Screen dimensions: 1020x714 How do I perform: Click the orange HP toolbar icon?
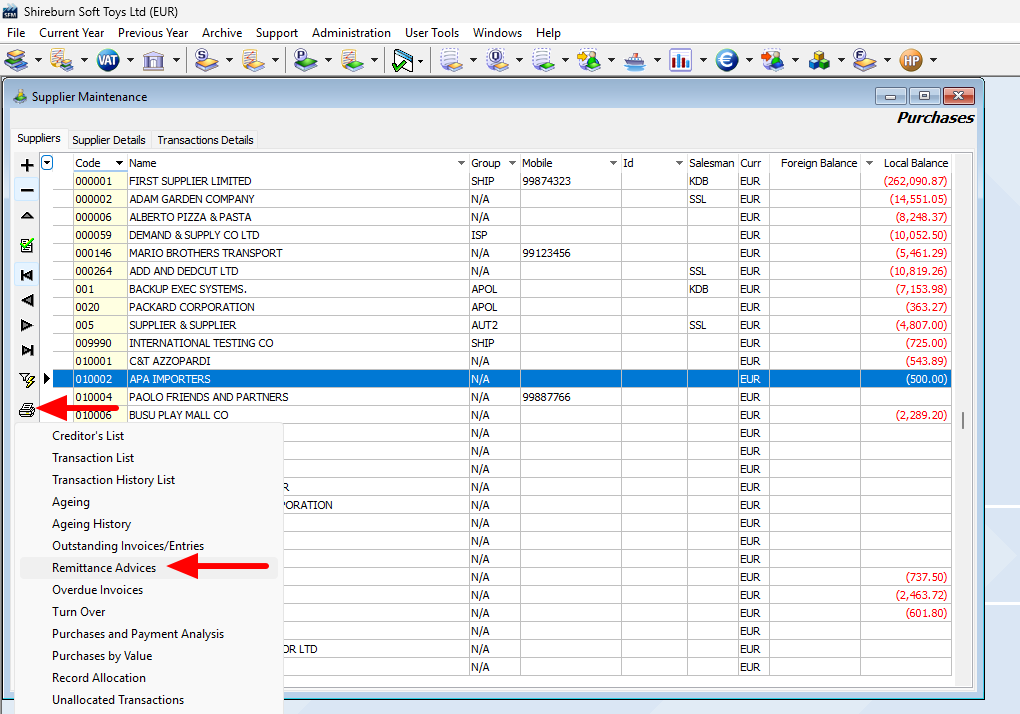pos(910,61)
